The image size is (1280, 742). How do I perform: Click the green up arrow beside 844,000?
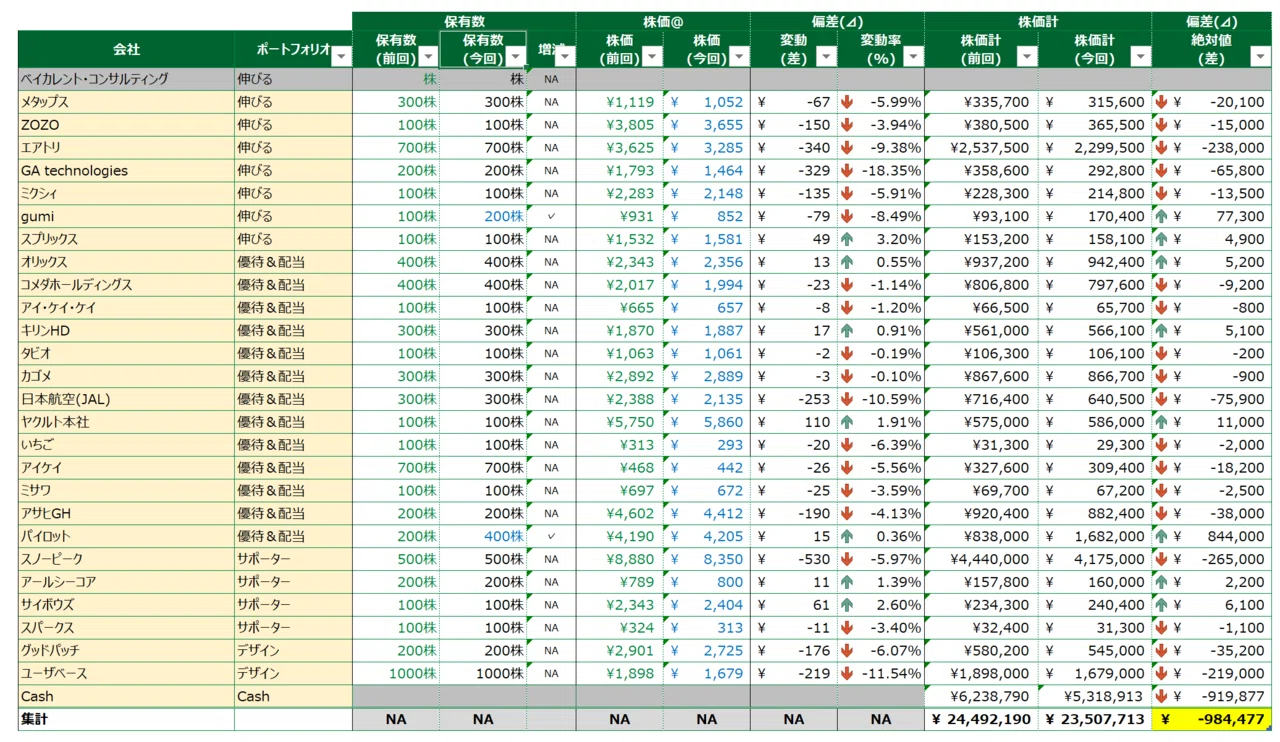(x=1161, y=536)
